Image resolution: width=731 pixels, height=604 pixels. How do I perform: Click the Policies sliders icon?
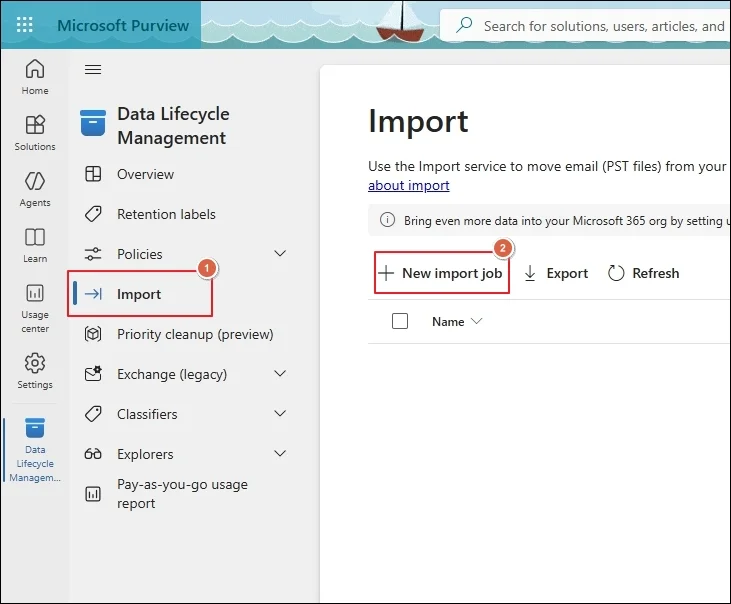[x=93, y=254]
